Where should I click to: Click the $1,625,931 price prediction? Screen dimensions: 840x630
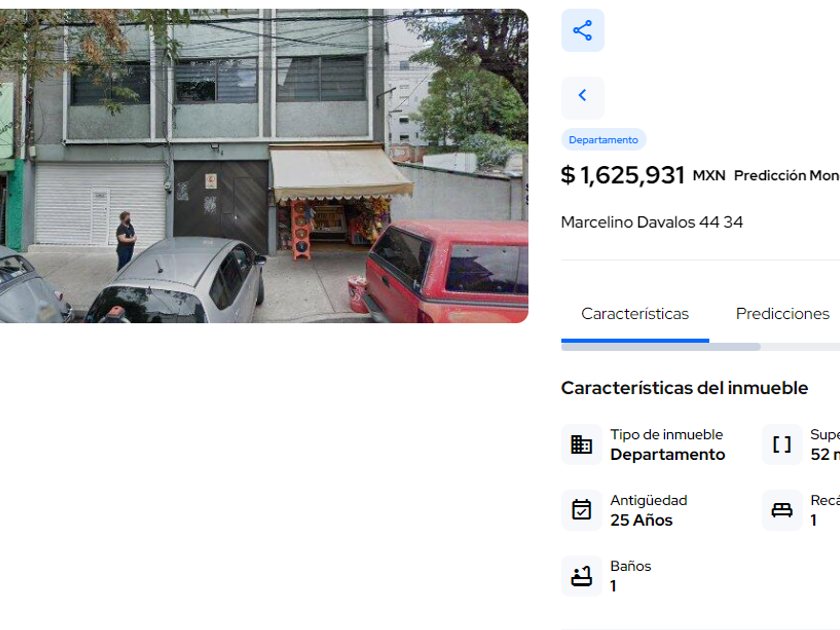(622, 175)
